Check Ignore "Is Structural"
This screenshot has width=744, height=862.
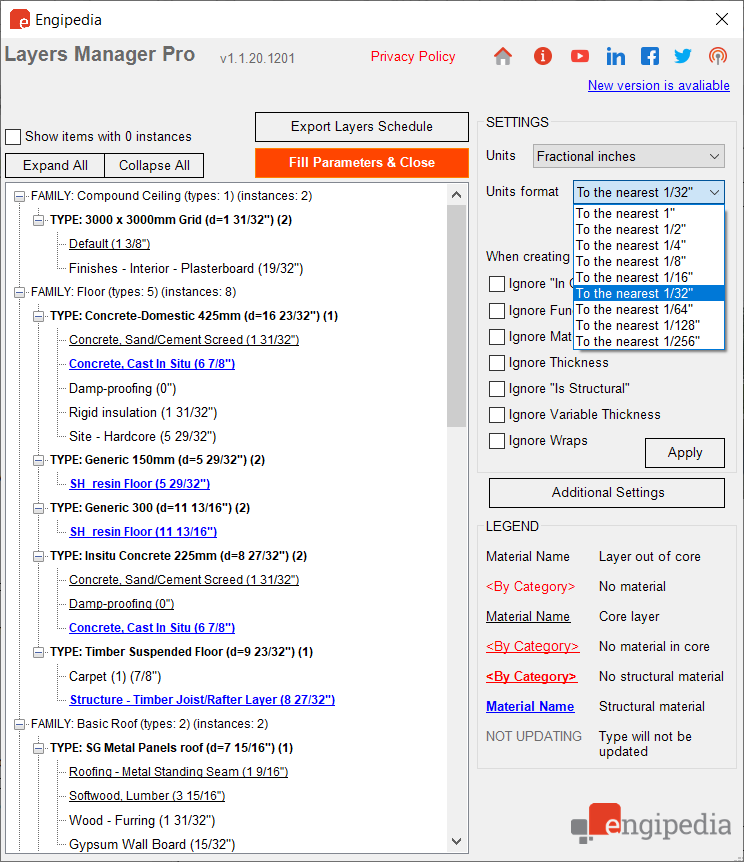tap(497, 389)
